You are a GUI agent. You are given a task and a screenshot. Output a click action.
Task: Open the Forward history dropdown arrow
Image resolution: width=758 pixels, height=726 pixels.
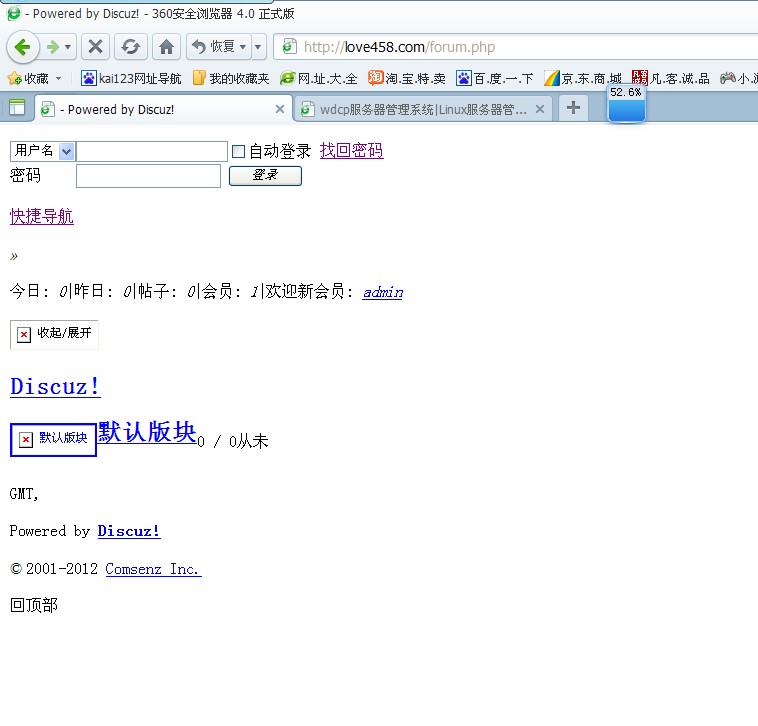pyautogui.click(x=68, y=47)
